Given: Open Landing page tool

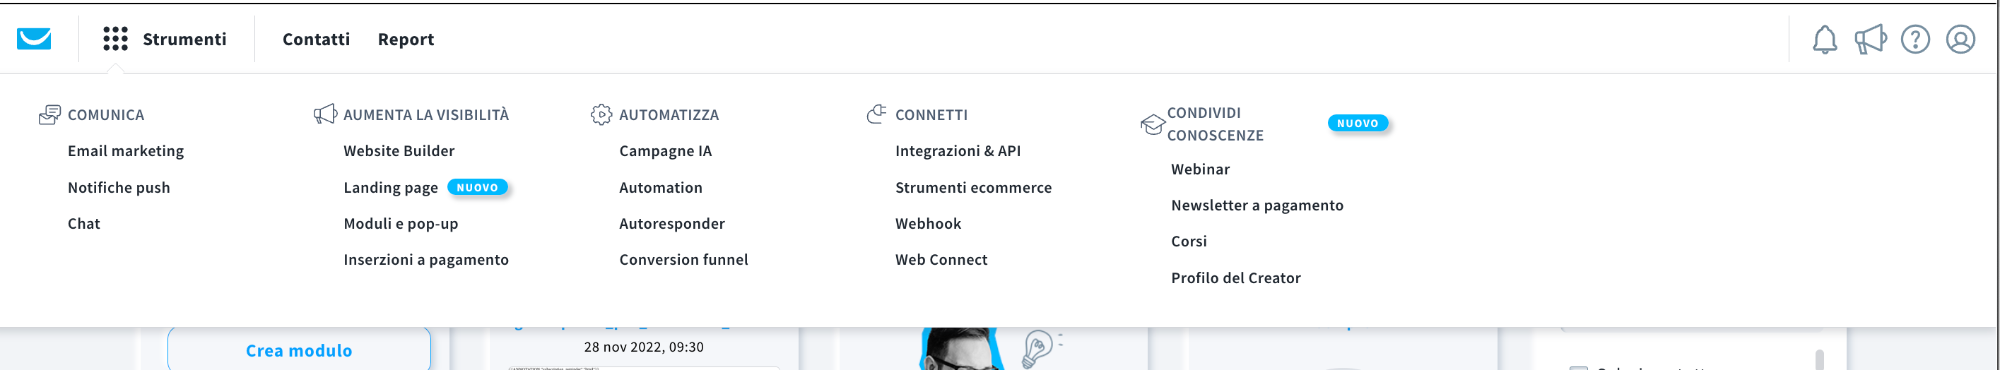Looking at the screenshot, I should pyautogui.click(x=391, y=188).
